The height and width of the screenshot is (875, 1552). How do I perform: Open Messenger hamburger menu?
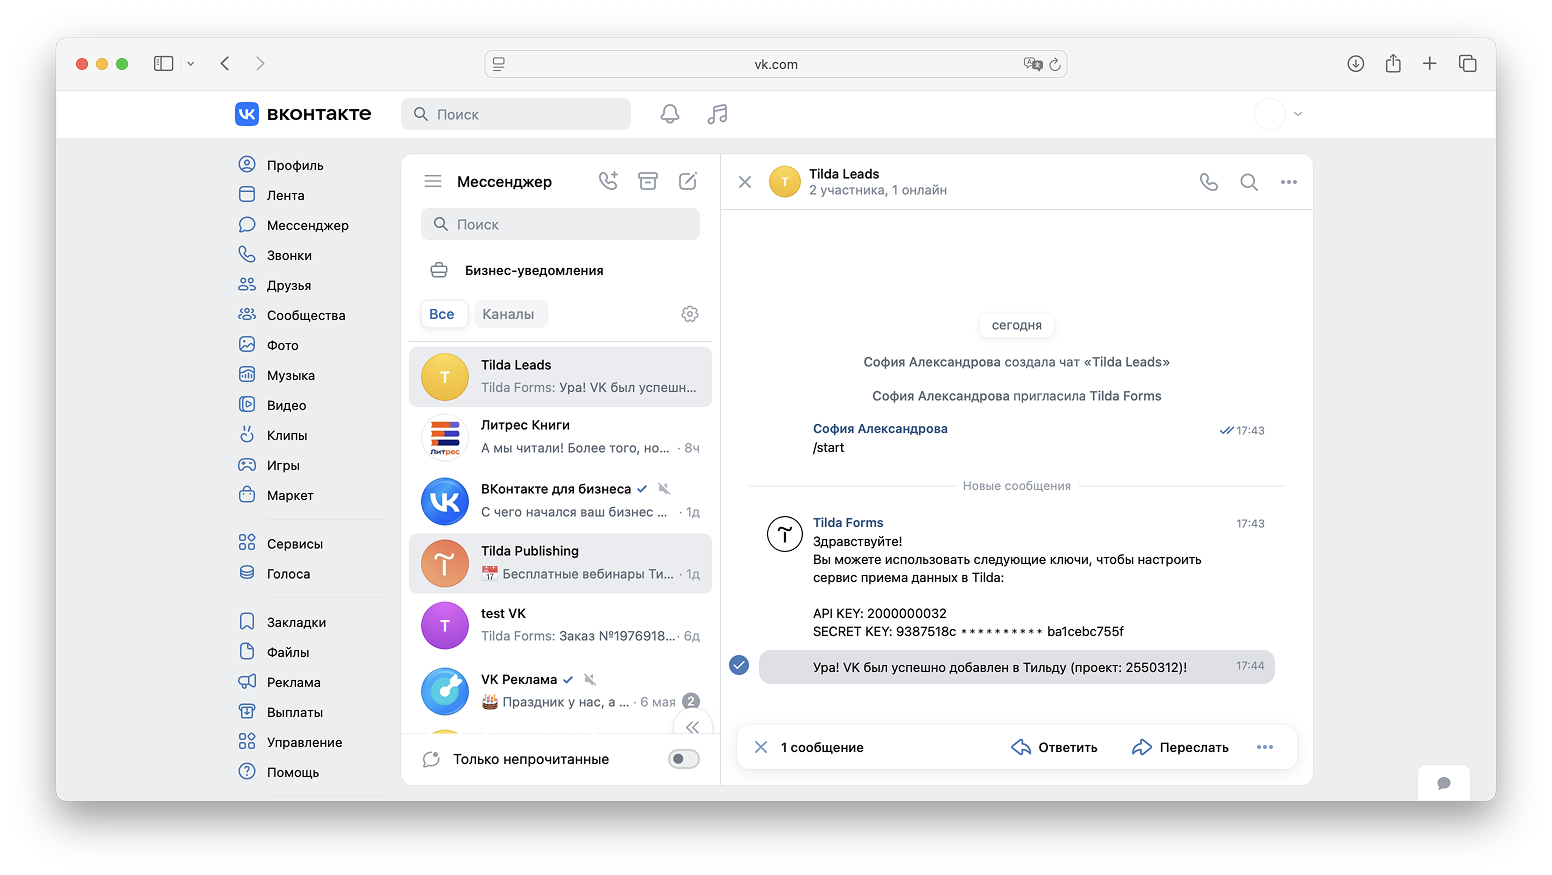coord(433,181)
